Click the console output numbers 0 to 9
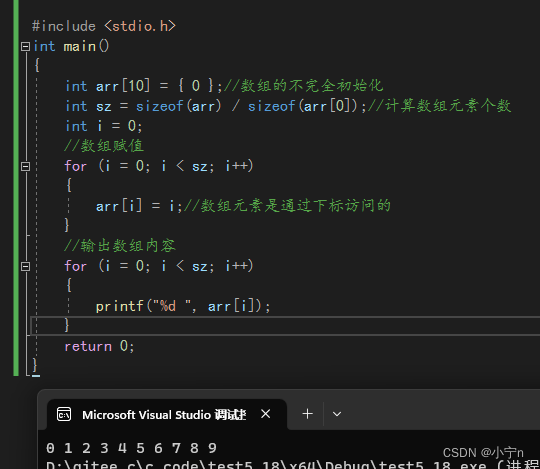The width and height of the screenshot is (540, 469). pos(131,448)
